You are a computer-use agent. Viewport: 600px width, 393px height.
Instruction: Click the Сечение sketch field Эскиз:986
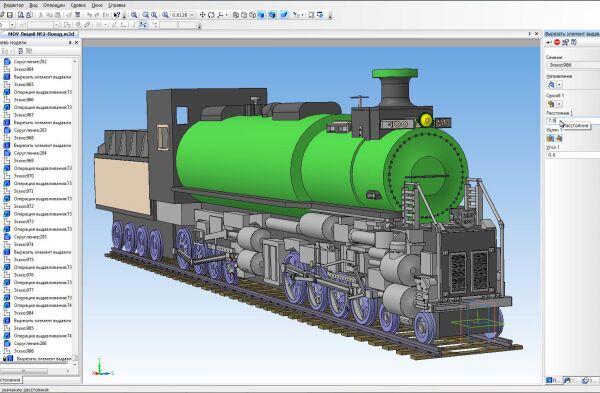point(573,65)
